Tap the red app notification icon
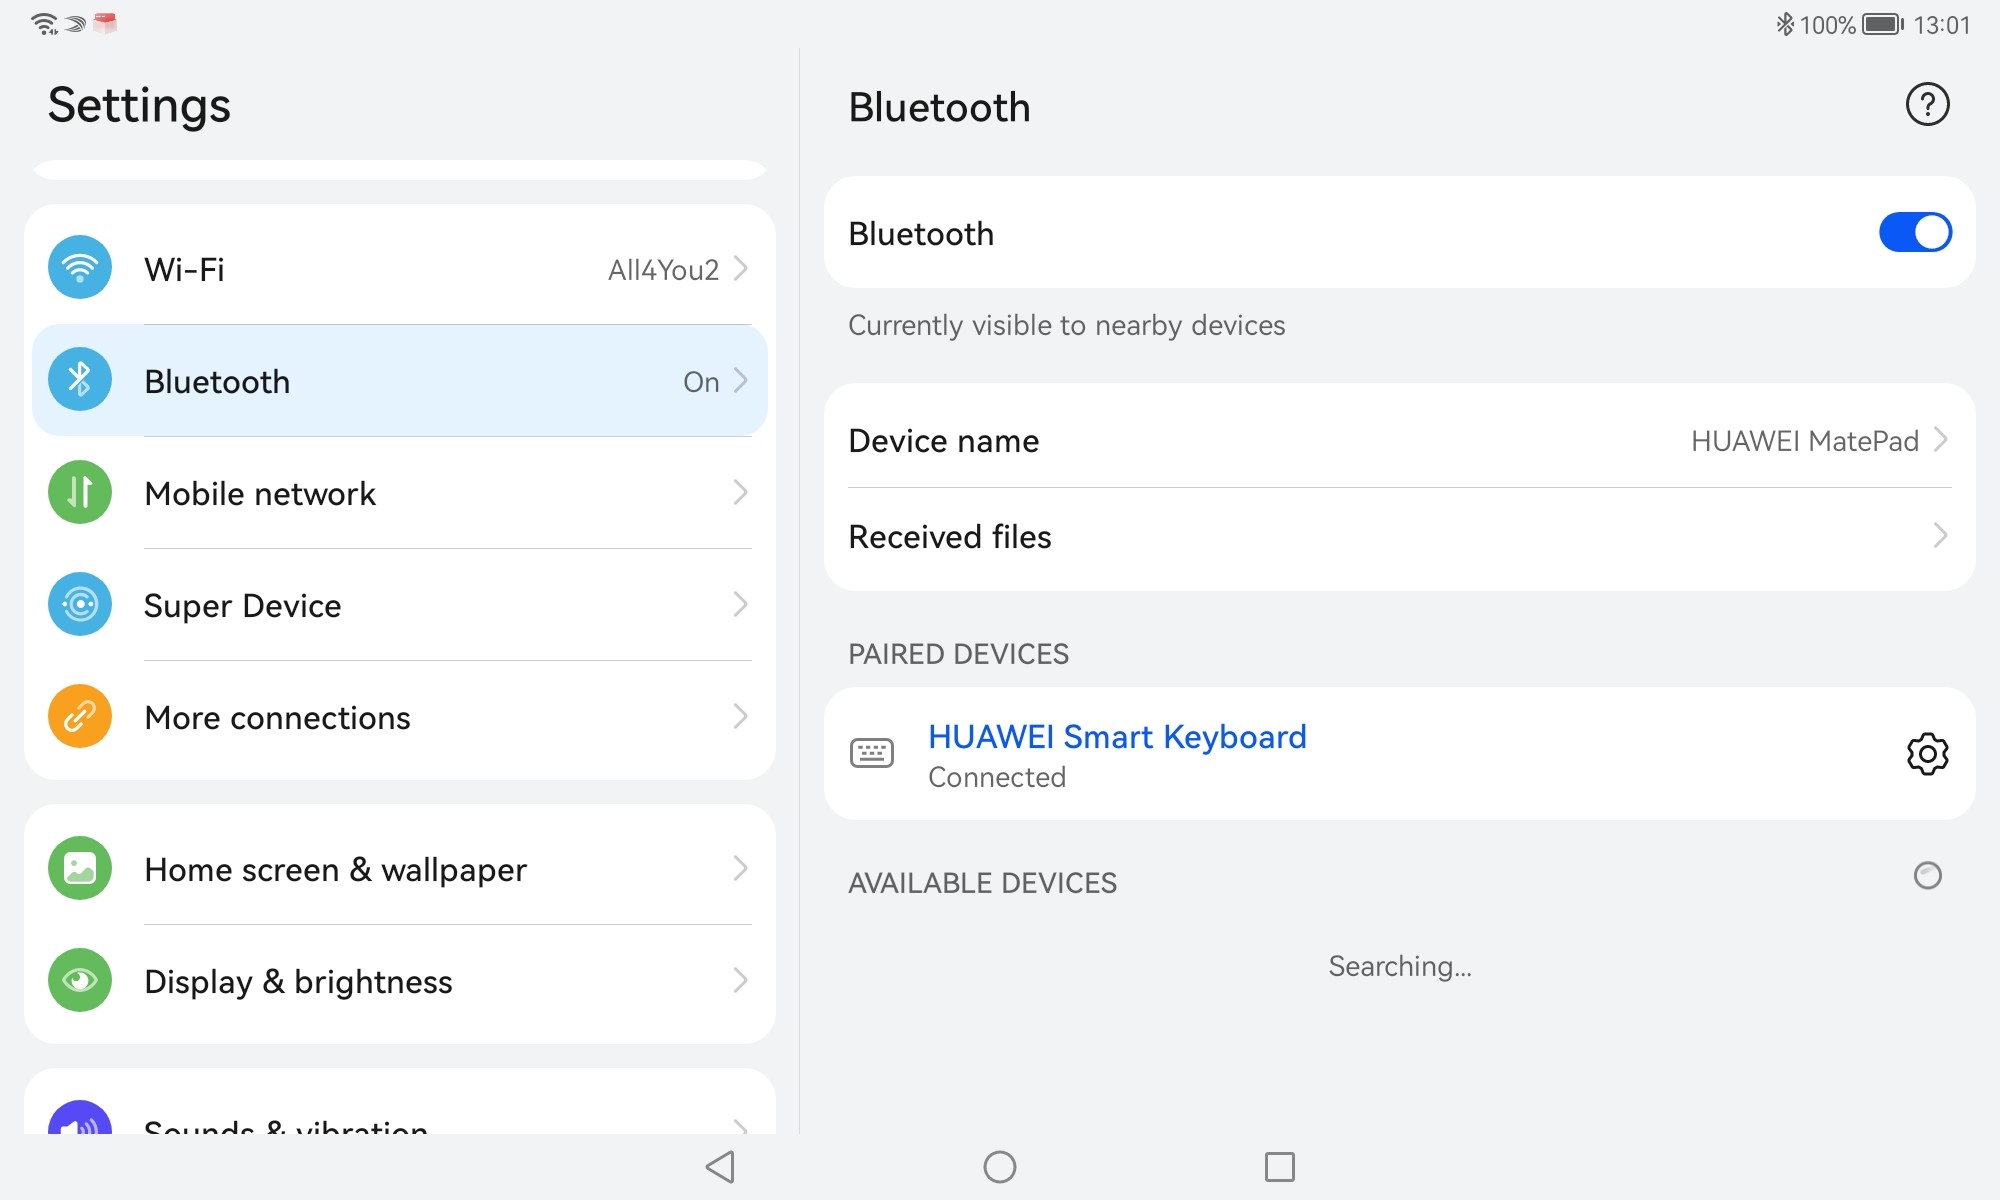 [x=105, y=23]
